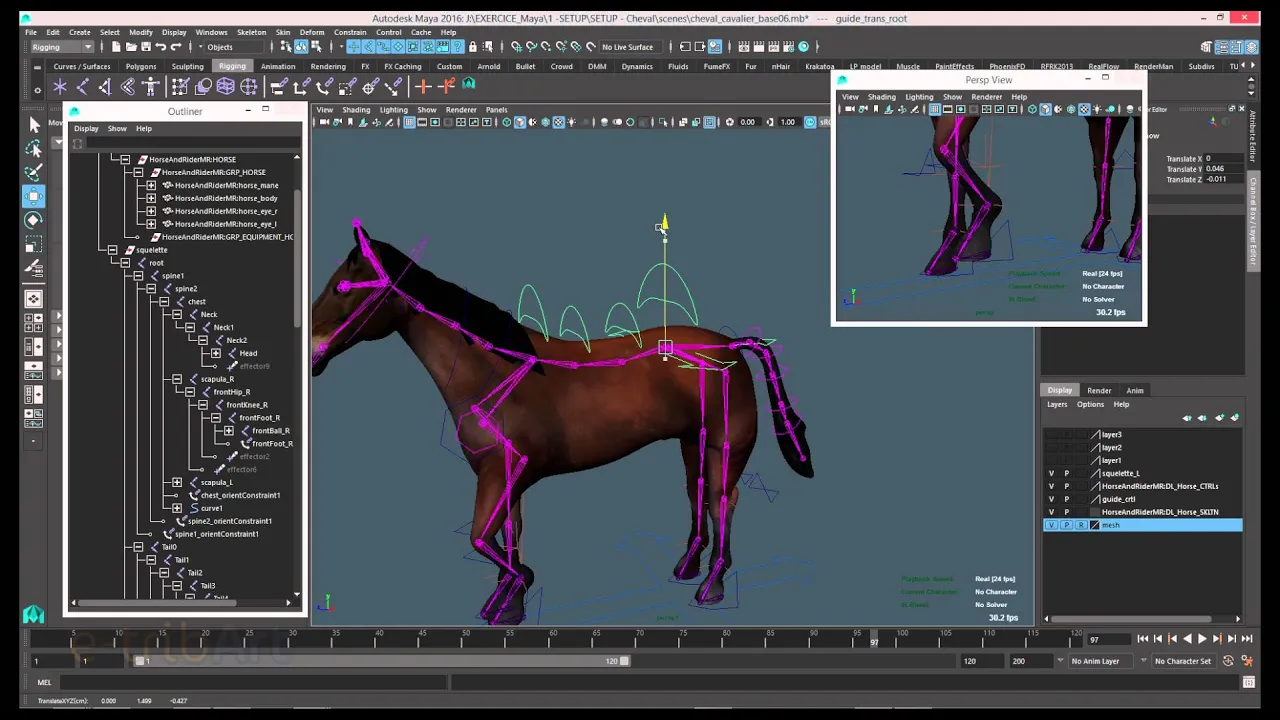Click create layer from selected icon
The height and width of the screenshot is (720, 1280).
1234,418
